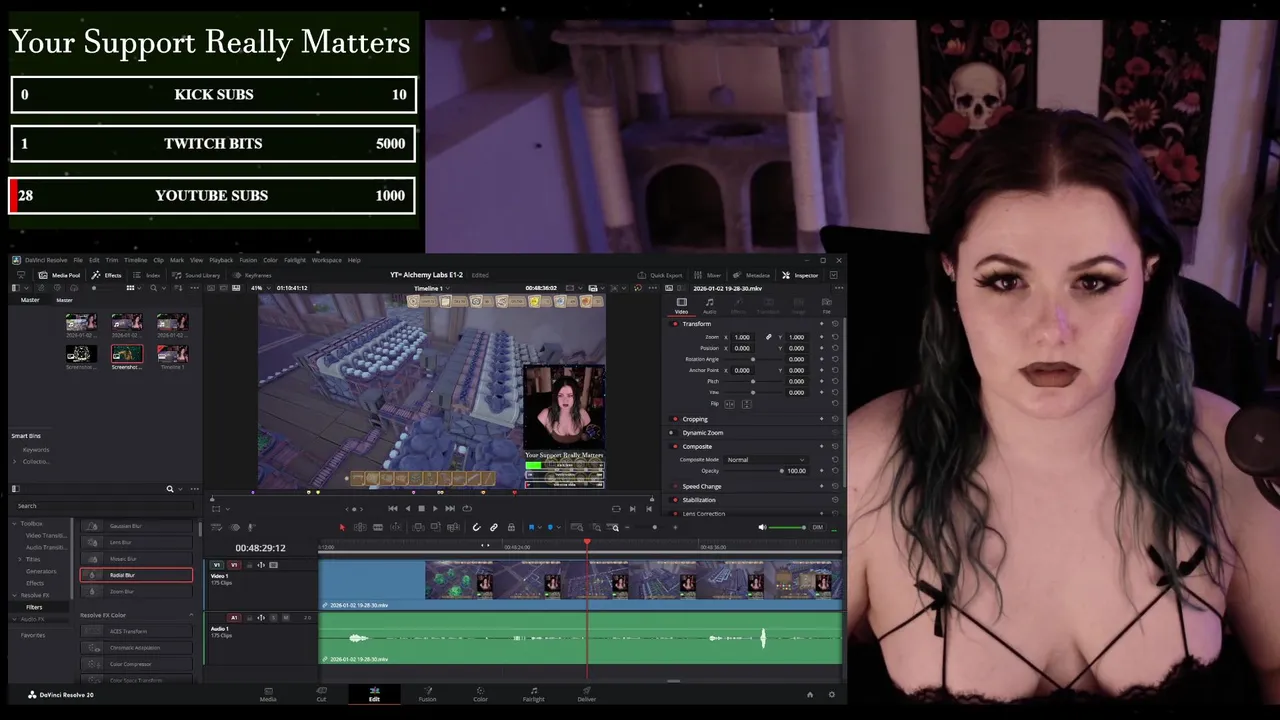
Task: Open the Composite Mode Normal dropdown
Action: (x=766, y=459)
